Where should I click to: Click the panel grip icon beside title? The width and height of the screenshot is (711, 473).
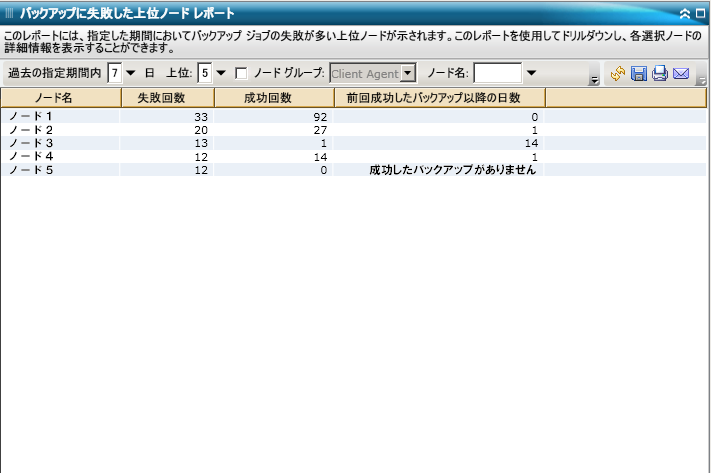point(10,13)
